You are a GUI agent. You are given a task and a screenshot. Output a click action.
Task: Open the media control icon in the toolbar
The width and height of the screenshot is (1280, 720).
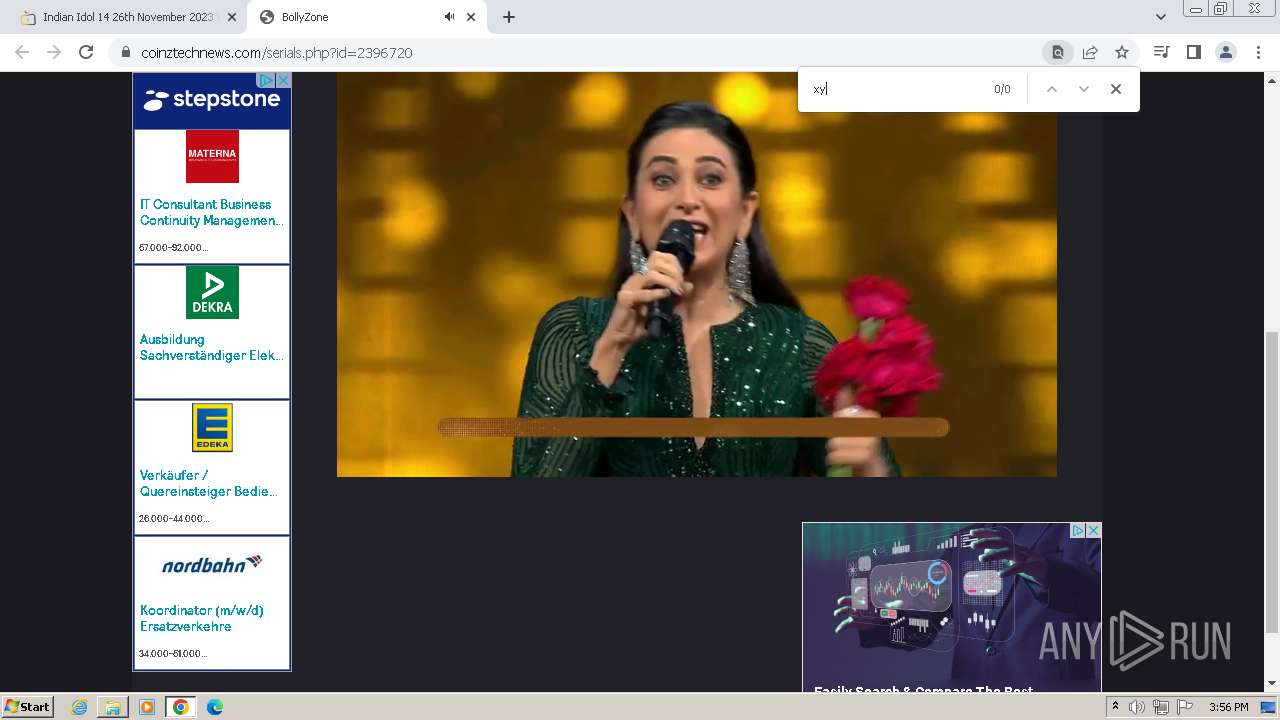coord(1161,52)
